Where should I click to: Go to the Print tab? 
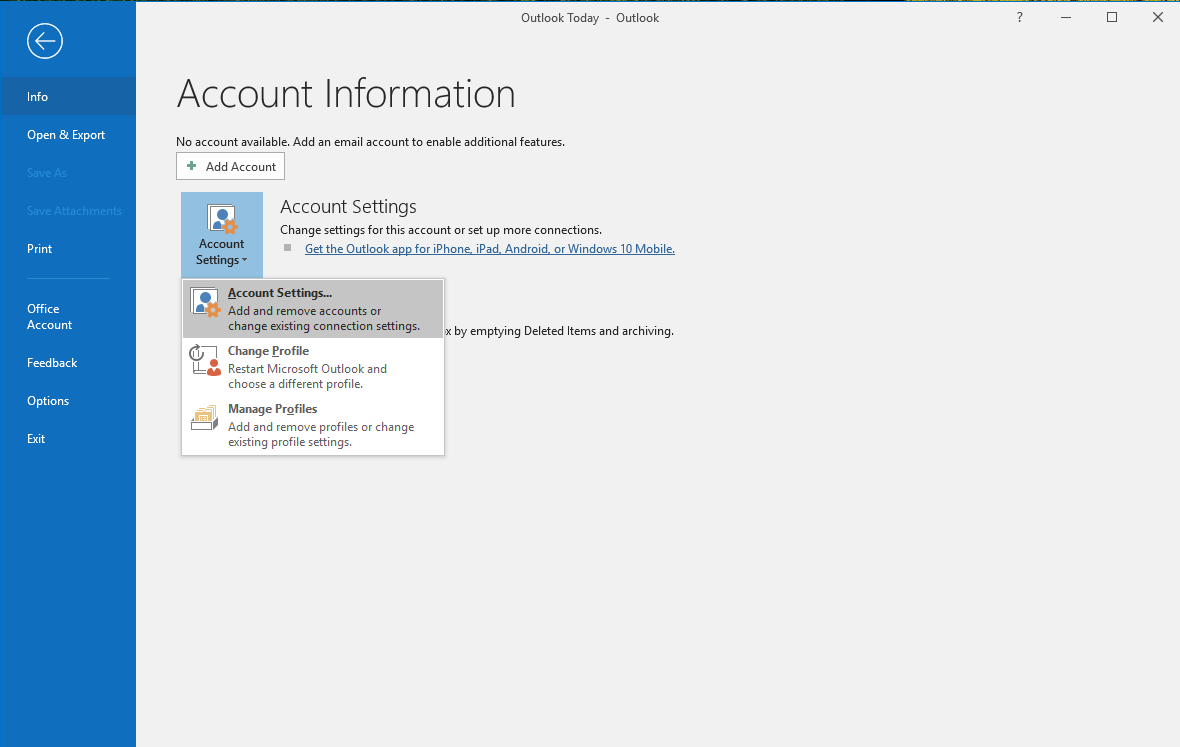click(x=68, y=249)
